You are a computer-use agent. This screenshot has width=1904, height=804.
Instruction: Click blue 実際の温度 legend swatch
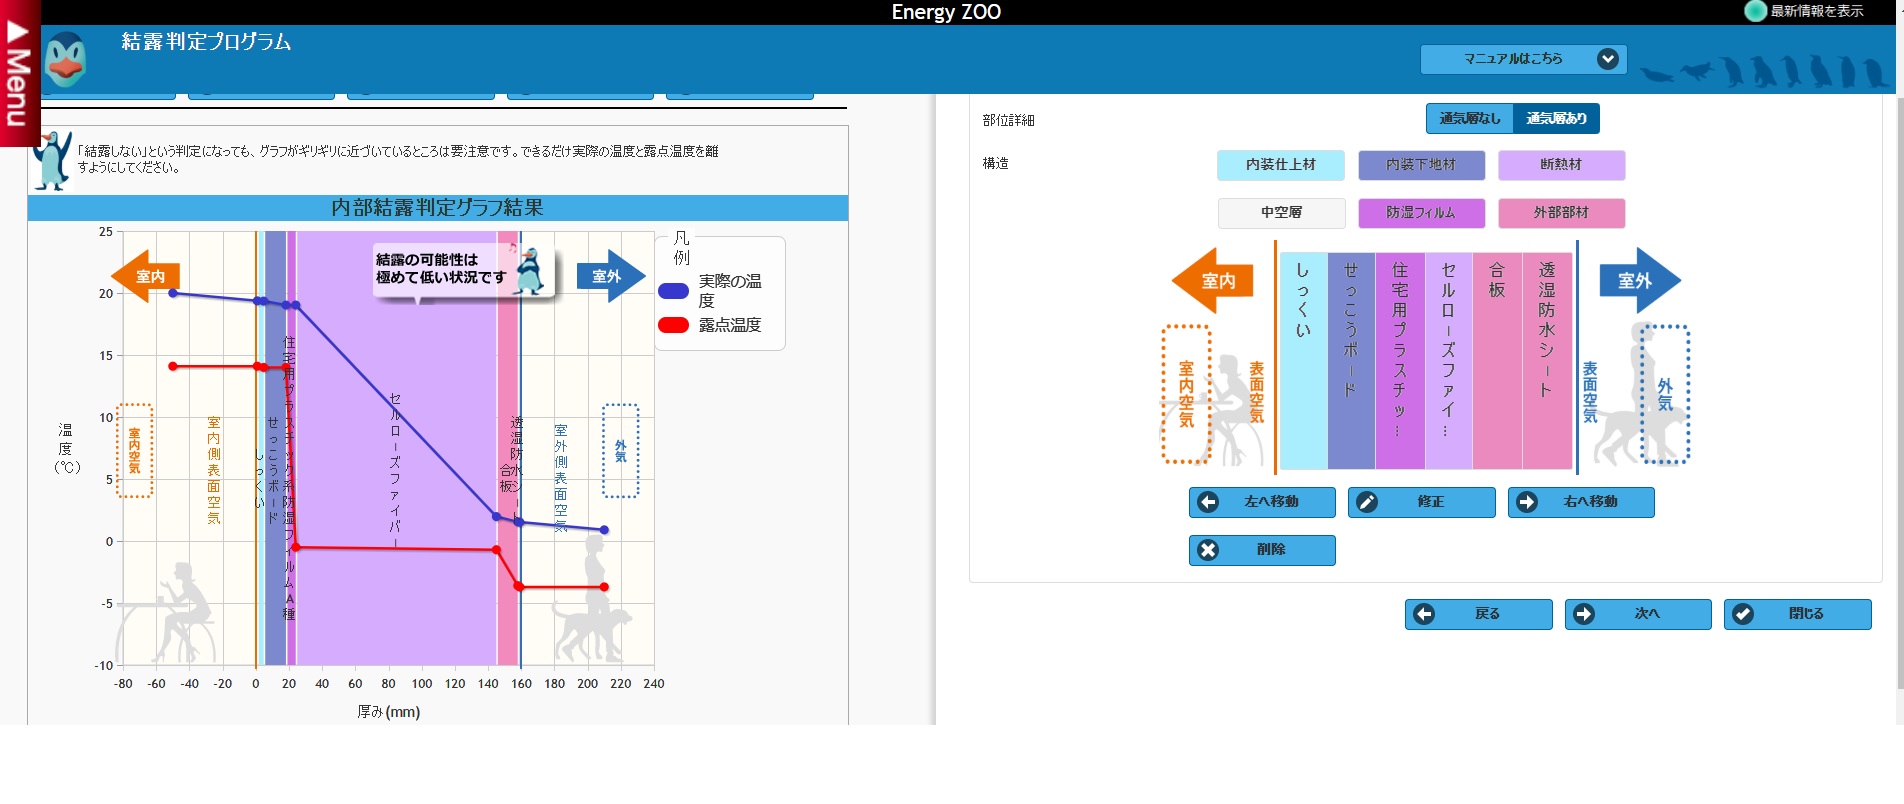click(x=673, y=291)
